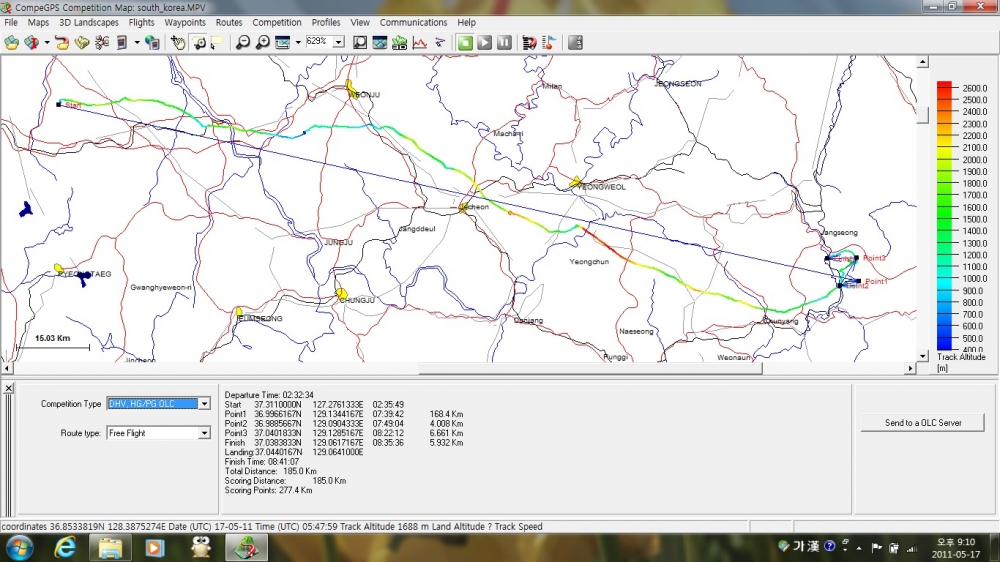The image size is (1000, 562).
Task: Open the File menu
Action: point(11,22)
